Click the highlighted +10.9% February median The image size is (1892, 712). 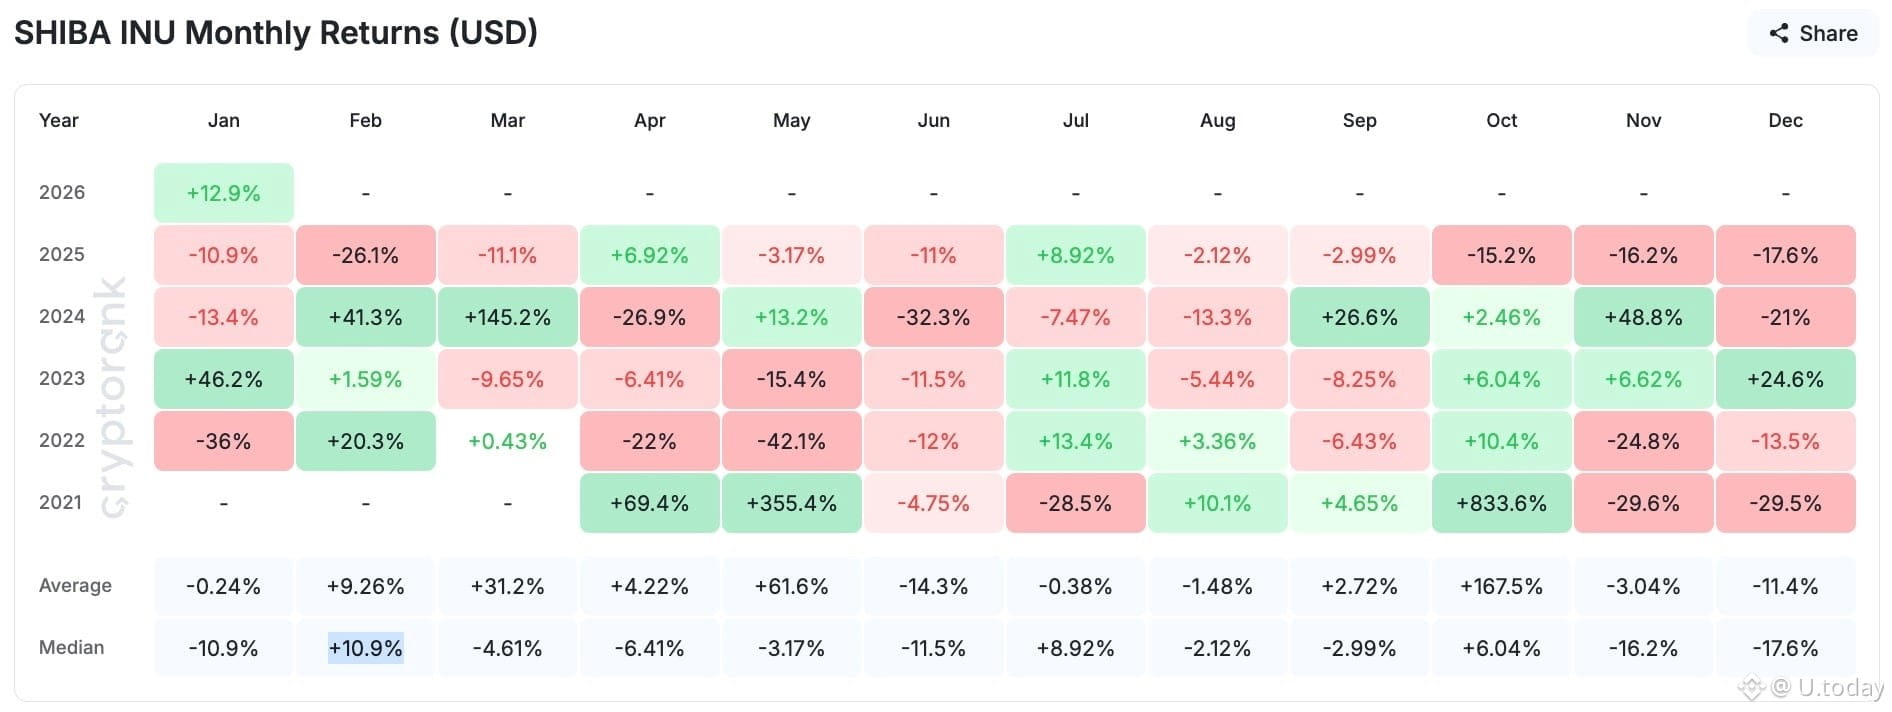[x=366, y=648]
